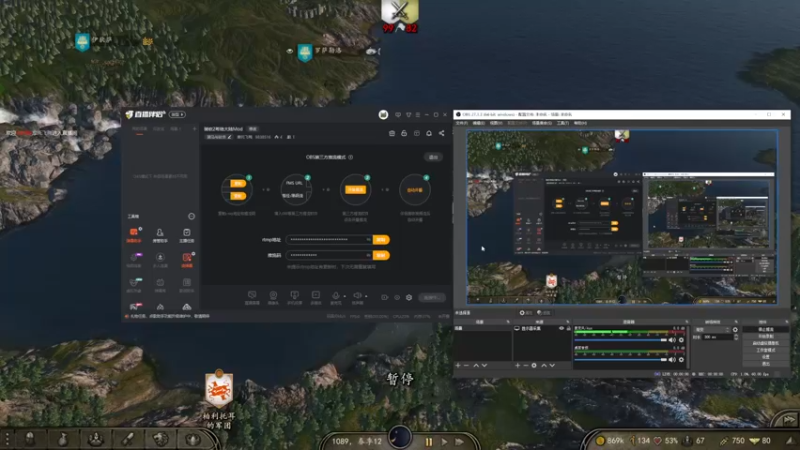
Task: Click the rtmp address masked field
Action: 329,239
